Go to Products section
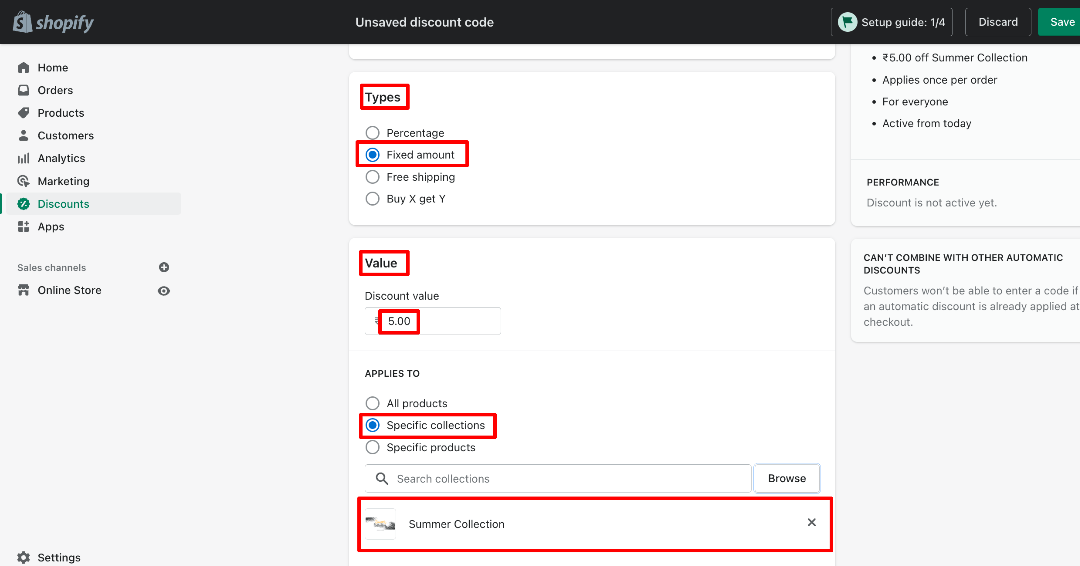1080x566 pixels. [x=61, y=113]
